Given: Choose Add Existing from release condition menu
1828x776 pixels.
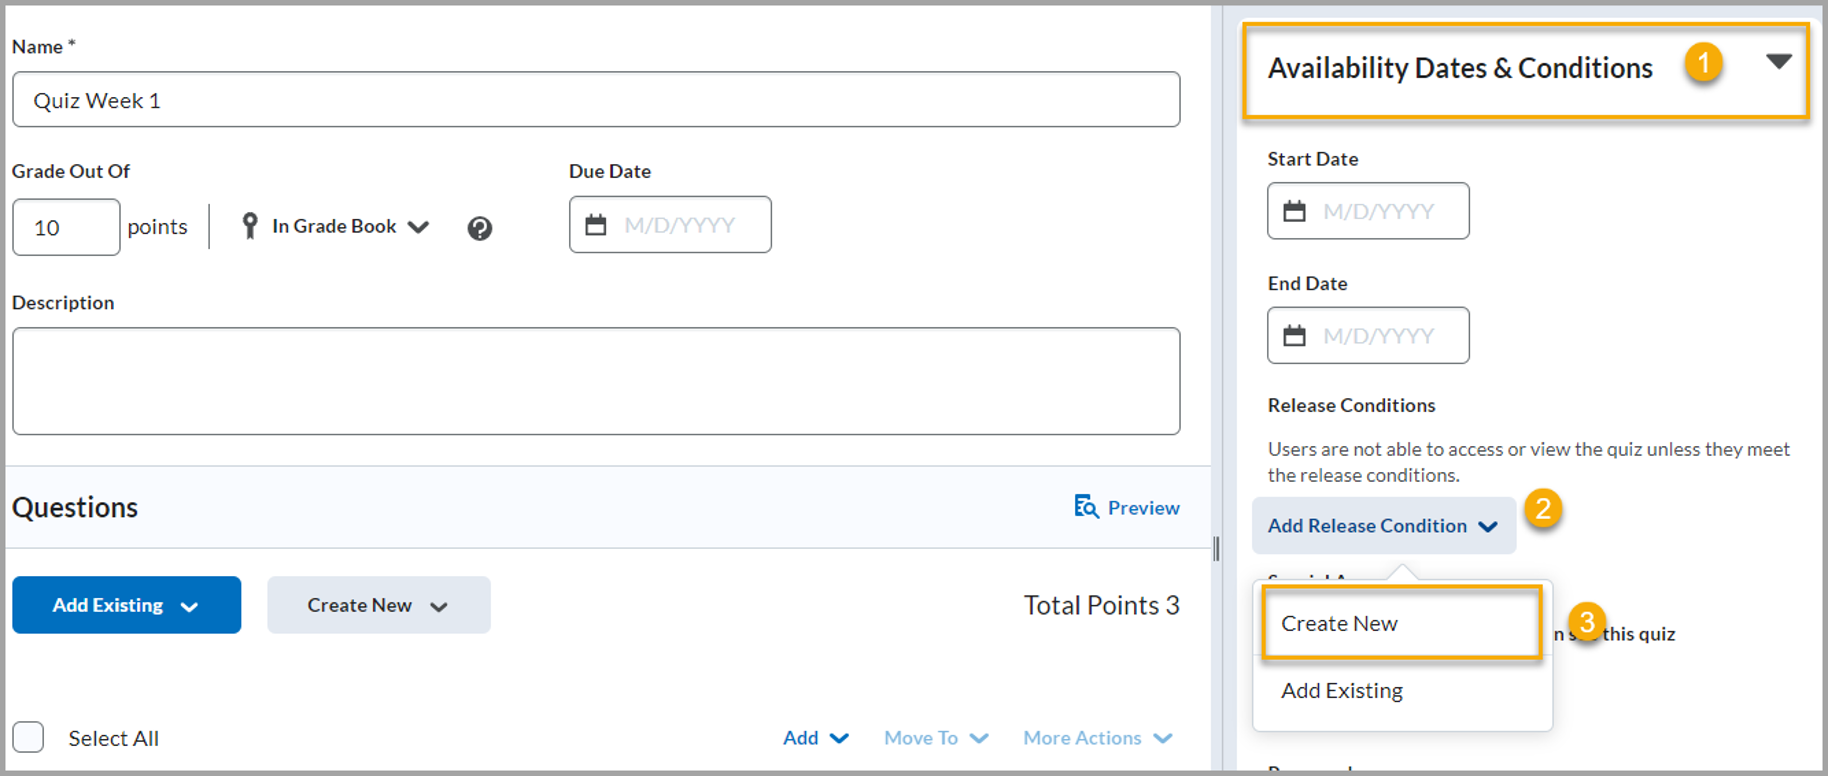Looking at the screenshot, I should (1342, 691).
